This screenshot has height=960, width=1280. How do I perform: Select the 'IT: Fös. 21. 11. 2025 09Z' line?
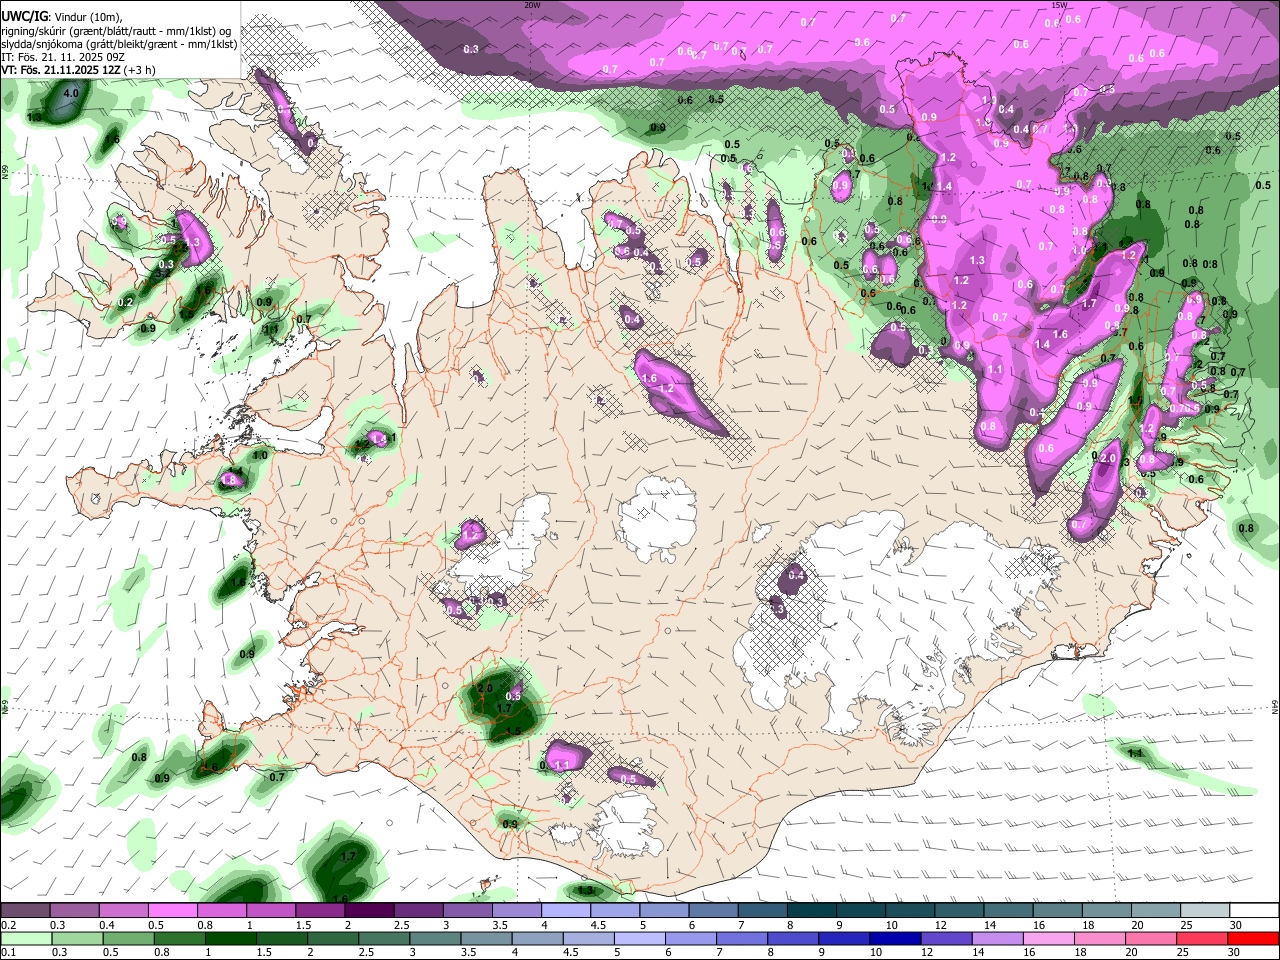click(63, 57)
